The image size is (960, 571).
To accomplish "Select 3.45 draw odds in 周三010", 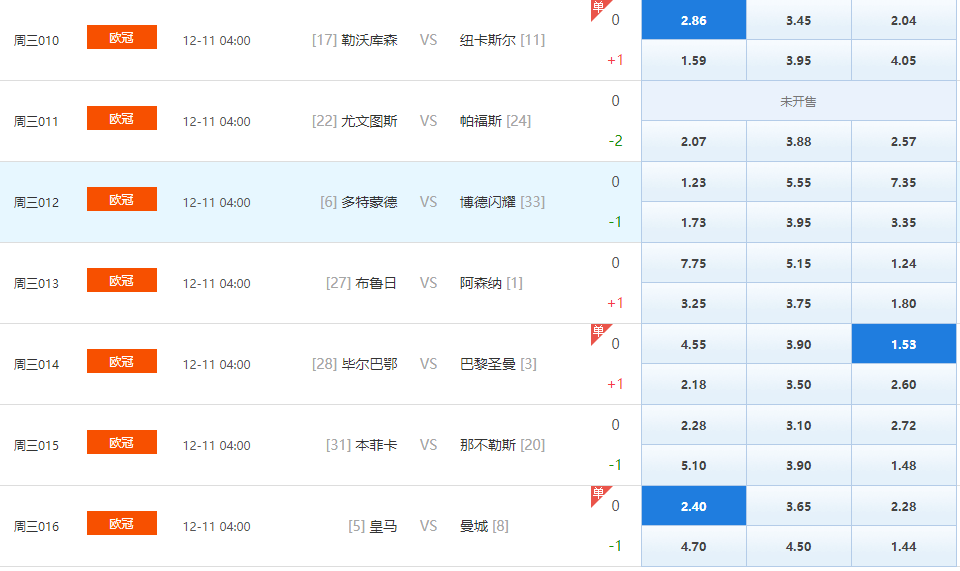I will click(798, 20).
